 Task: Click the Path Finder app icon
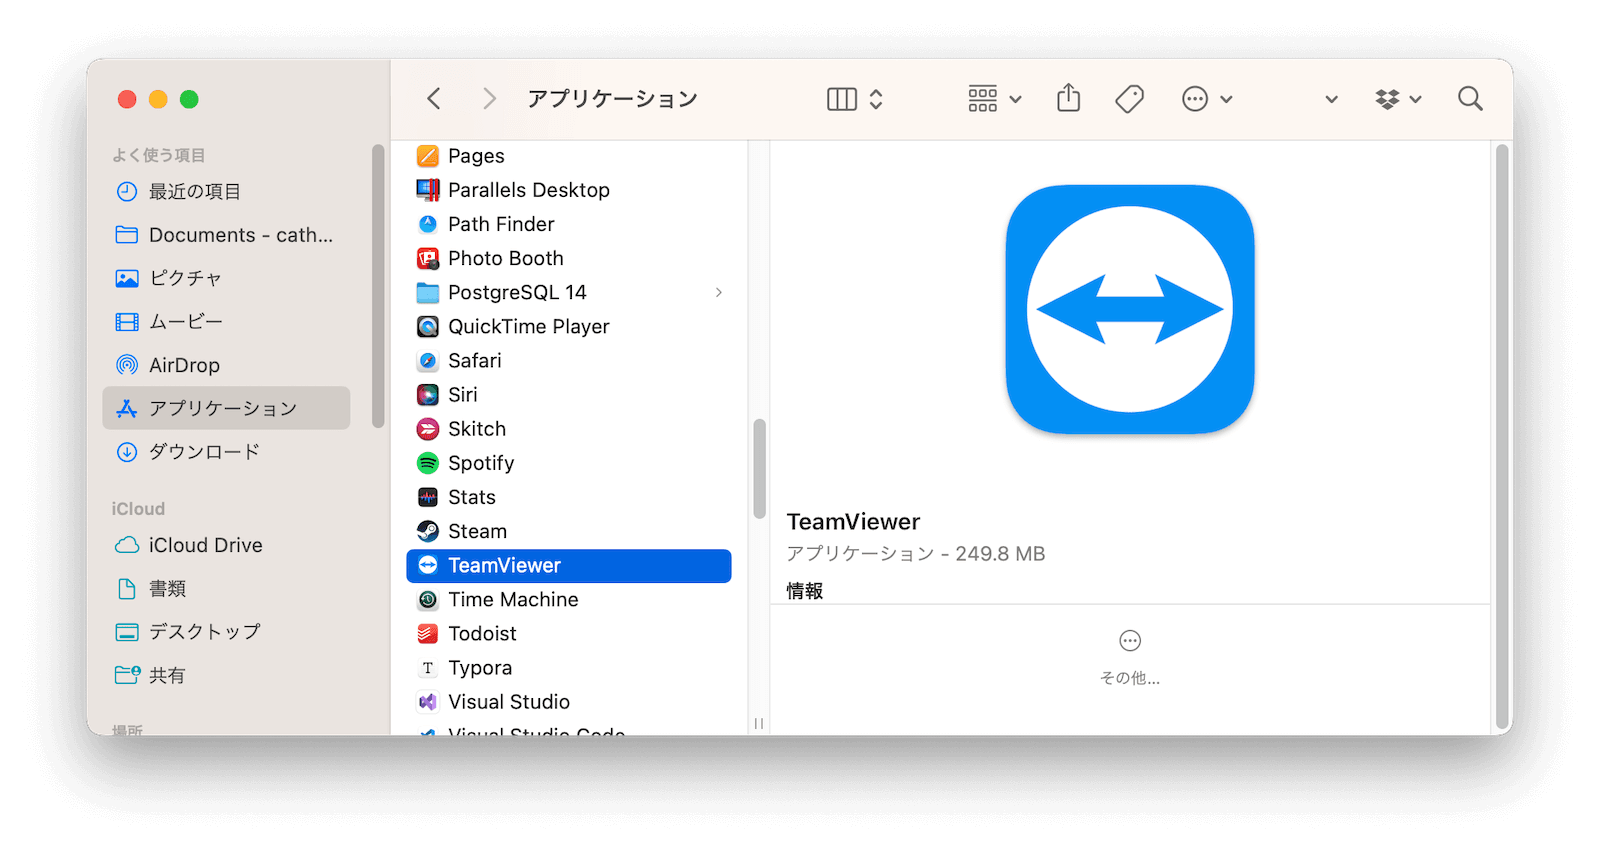click(428, 224)
